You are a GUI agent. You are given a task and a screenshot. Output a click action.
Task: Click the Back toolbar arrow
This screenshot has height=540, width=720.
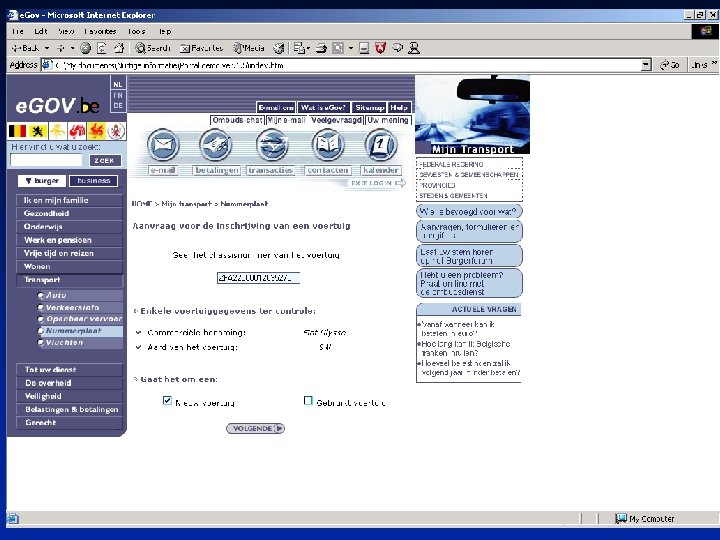coord(25,48)
